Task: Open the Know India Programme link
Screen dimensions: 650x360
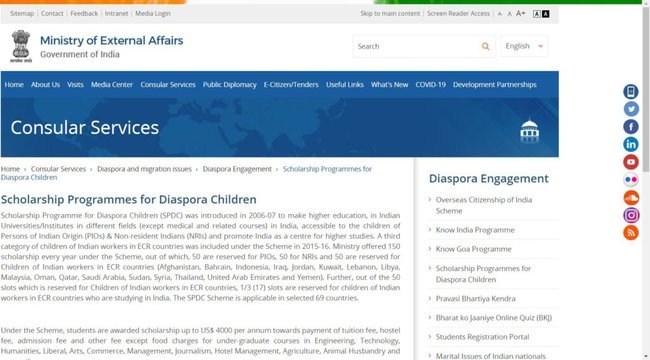Action: (475, 230)
